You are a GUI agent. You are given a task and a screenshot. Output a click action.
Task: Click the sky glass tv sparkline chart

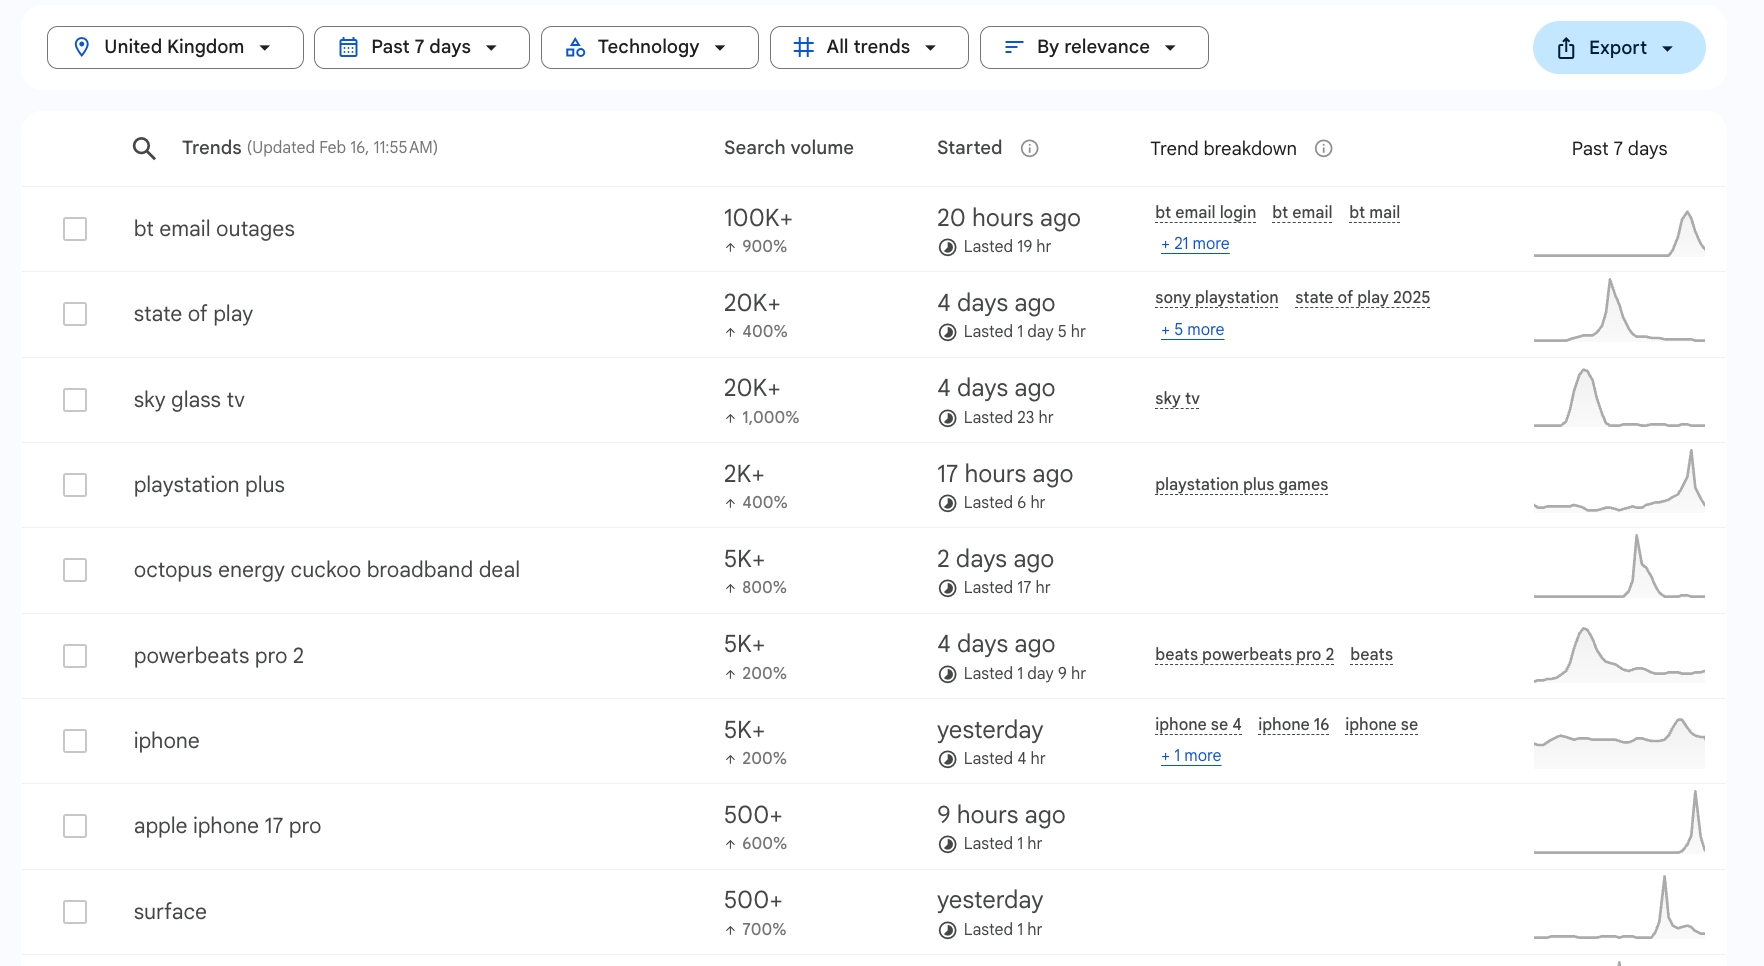coord(1619,398)
